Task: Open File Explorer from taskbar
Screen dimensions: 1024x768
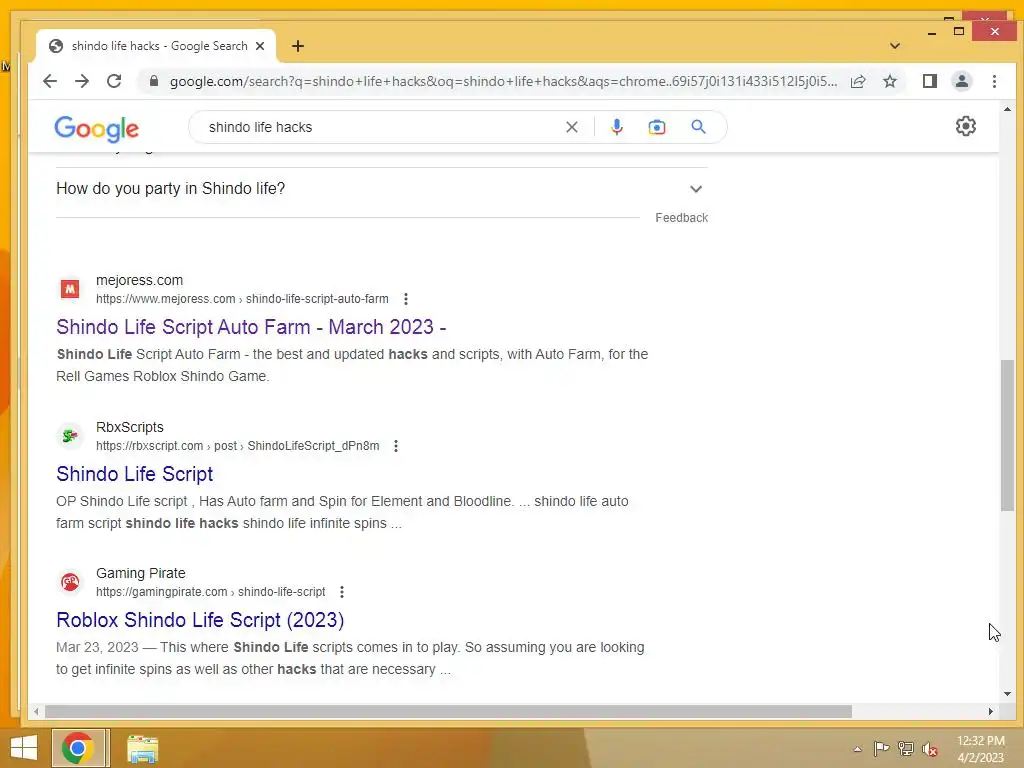Action: pyautogui.click(x=142, y=748)
